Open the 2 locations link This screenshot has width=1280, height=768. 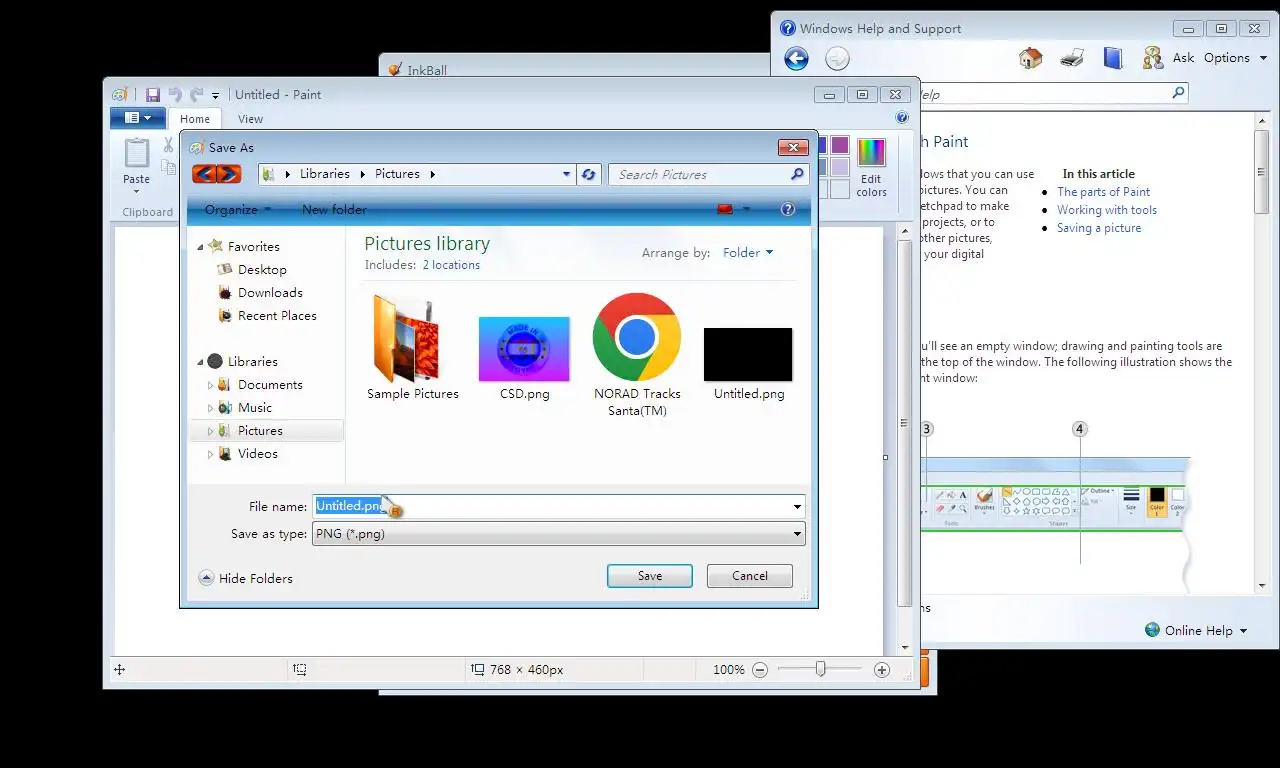tap(451, 265)
